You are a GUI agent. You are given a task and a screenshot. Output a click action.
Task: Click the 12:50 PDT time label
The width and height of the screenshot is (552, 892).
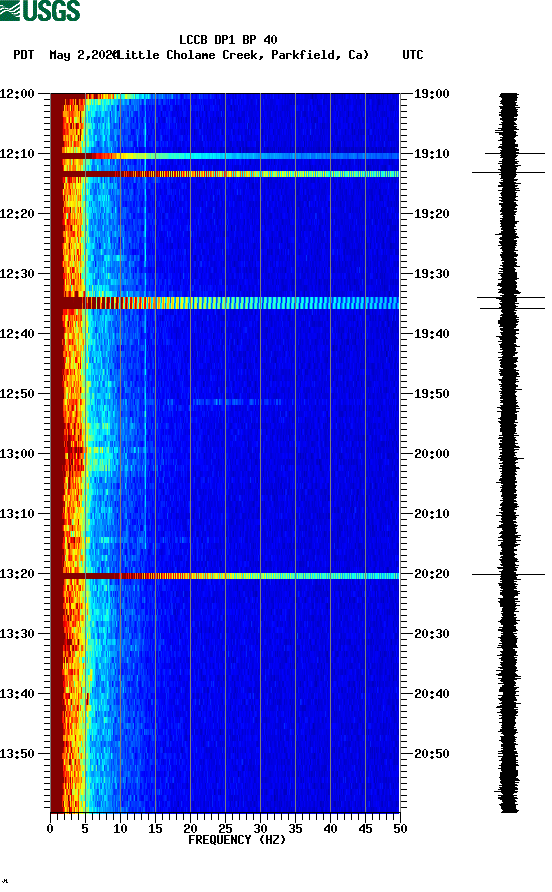point(17,394)
